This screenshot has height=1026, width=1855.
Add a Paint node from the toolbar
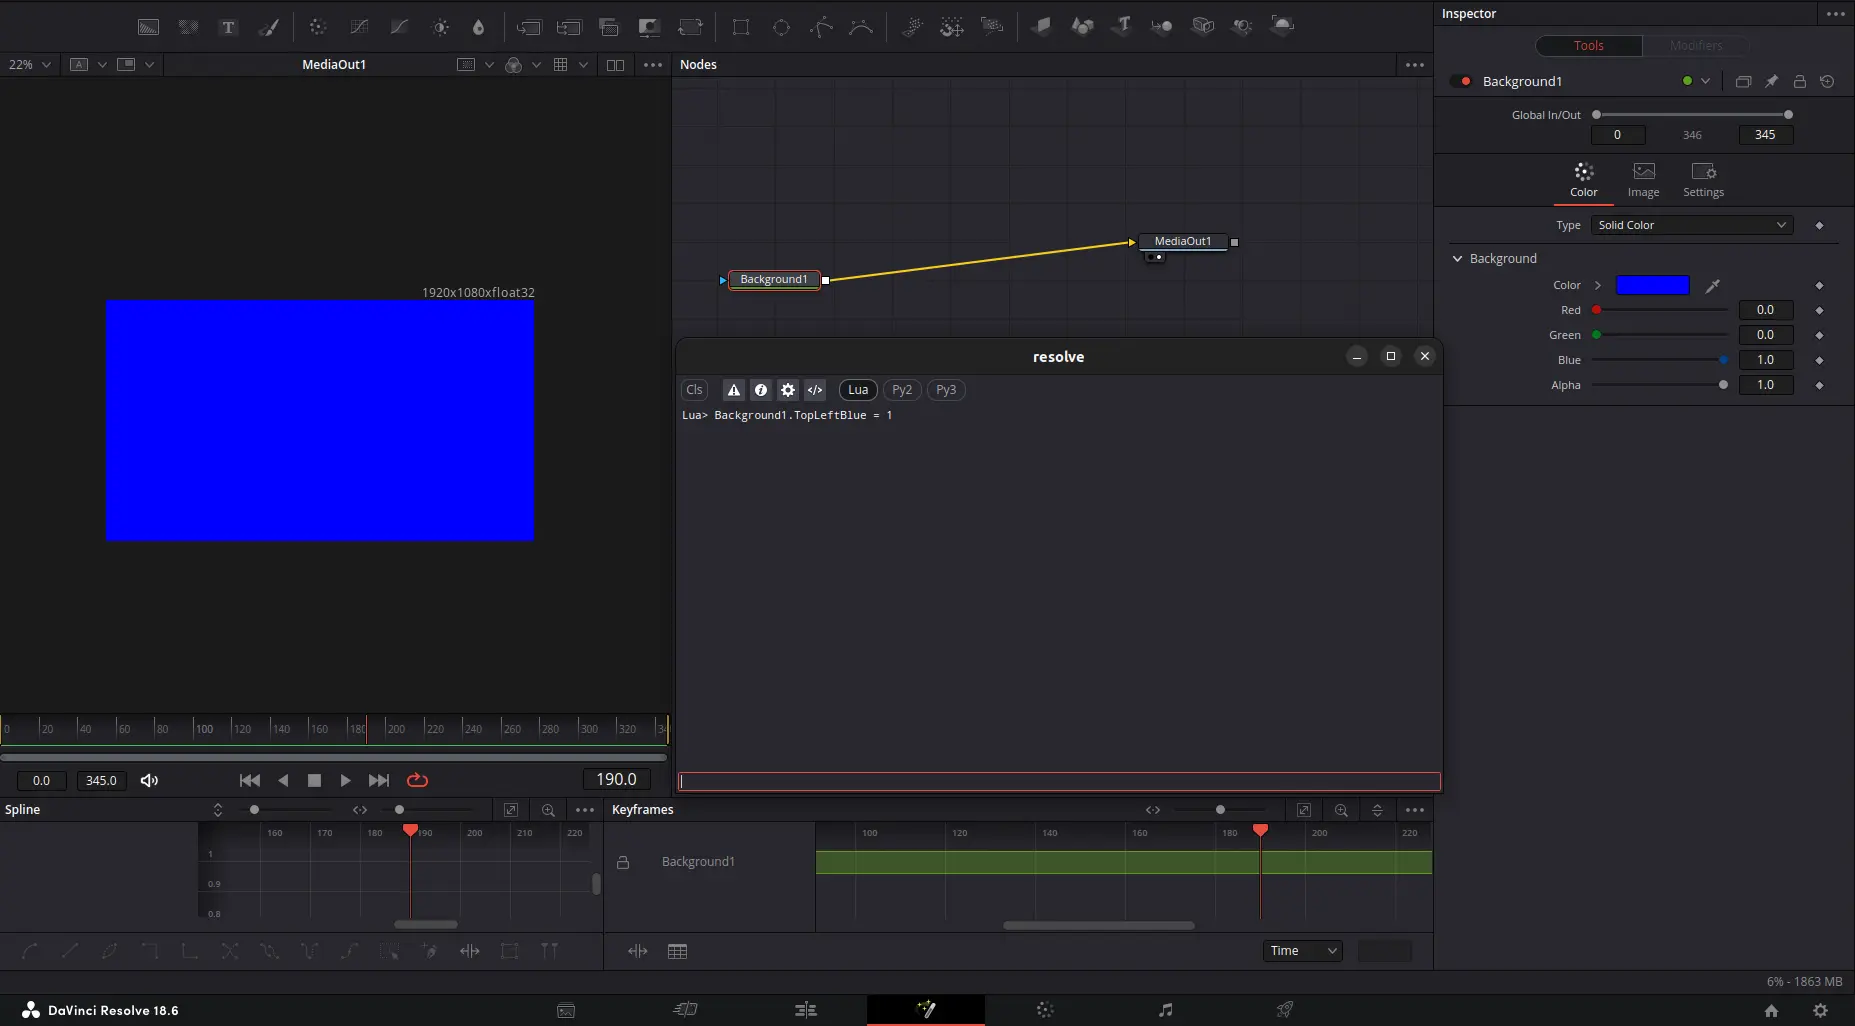click(269, 27)
